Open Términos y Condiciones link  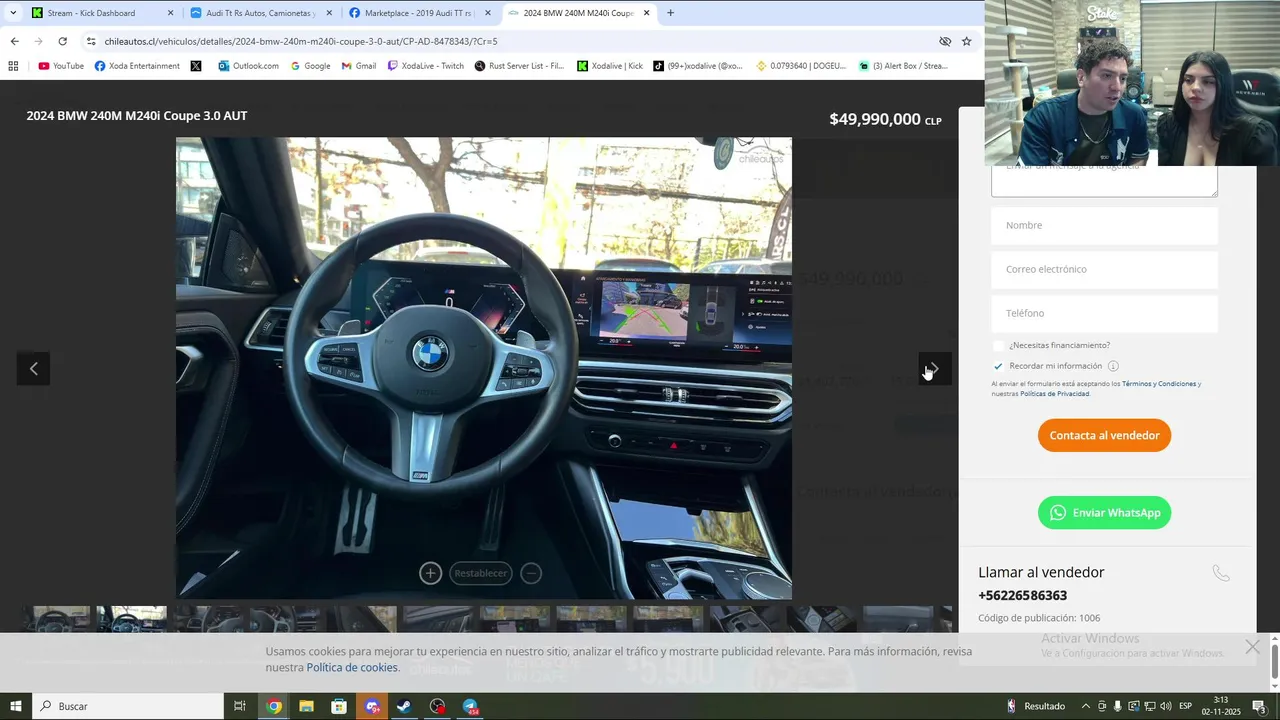pos(1159,384)
